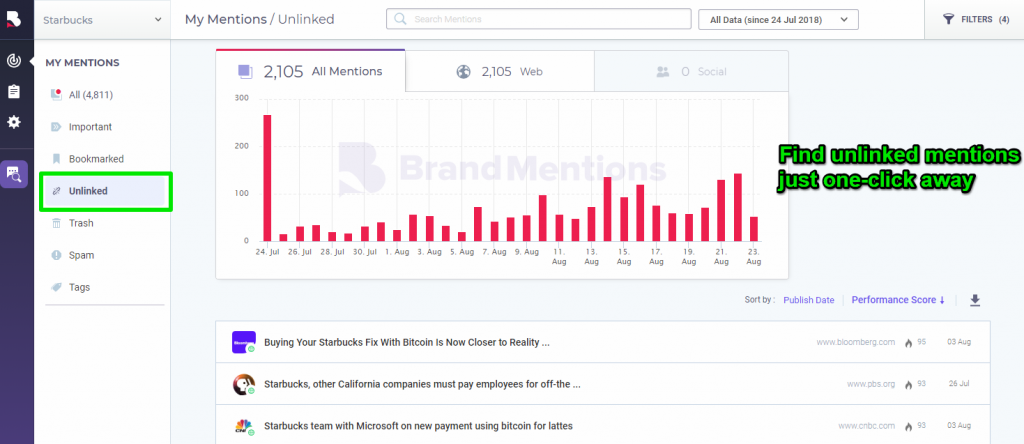Click the bookmark ribbon icon
The width and height of the screenshot is (1024, 444).
click(57, 159)
